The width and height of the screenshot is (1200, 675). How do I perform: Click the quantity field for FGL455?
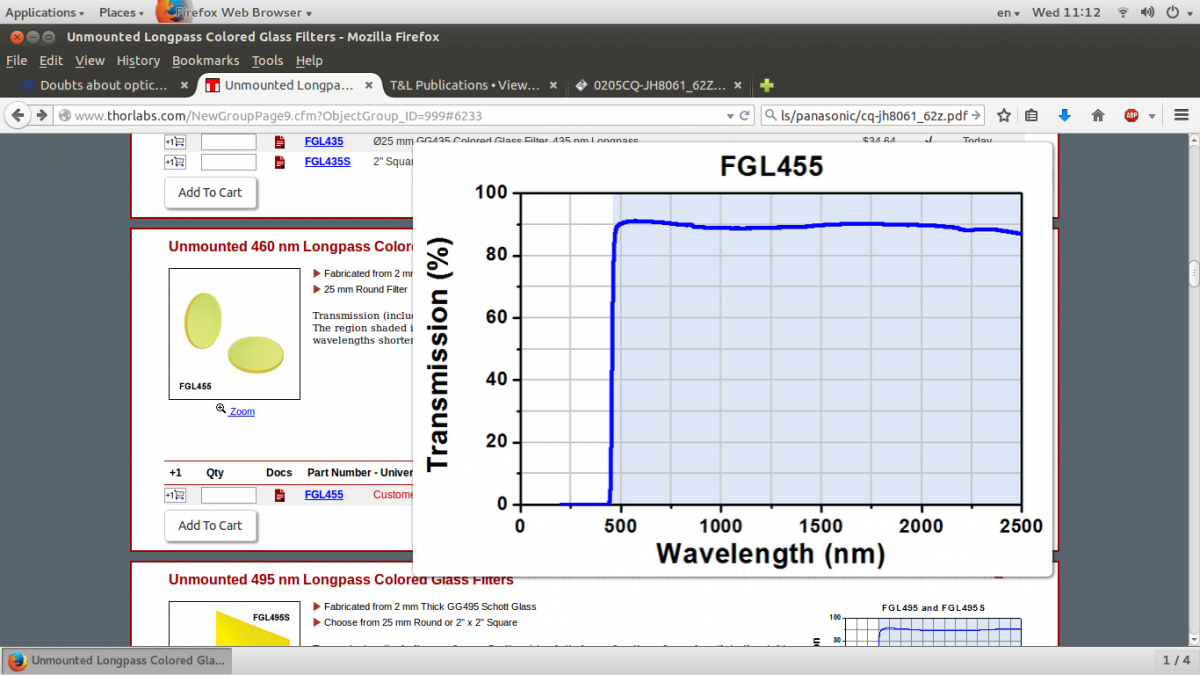pos(228,495)
